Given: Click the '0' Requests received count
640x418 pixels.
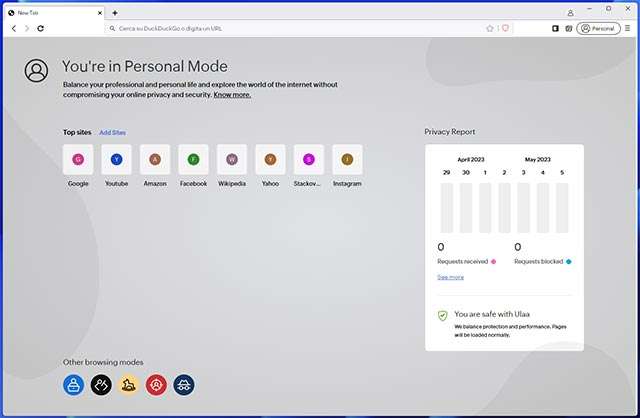Looking at the screenshot, I should click(441, 247).
